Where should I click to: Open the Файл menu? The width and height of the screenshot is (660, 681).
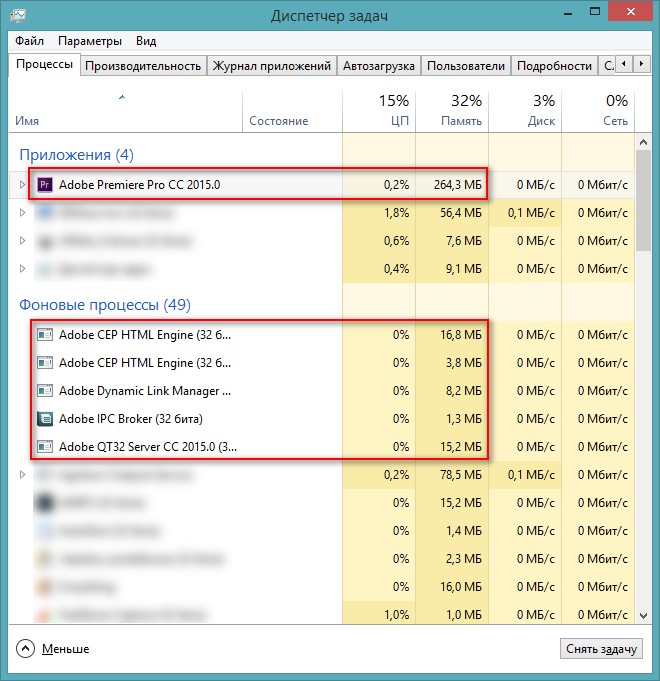pos(29,41)
